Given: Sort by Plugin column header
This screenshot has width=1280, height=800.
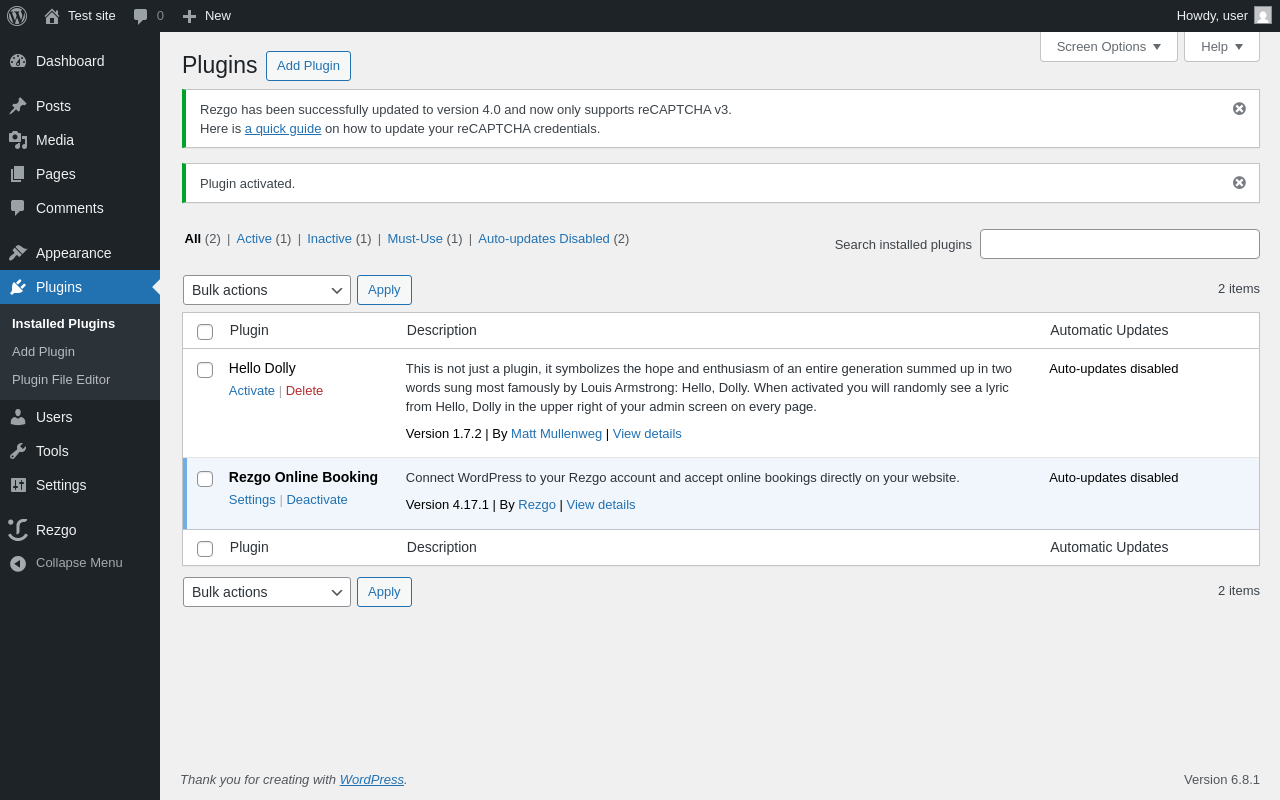Looking at the screenshot, I should click(249, 330).
